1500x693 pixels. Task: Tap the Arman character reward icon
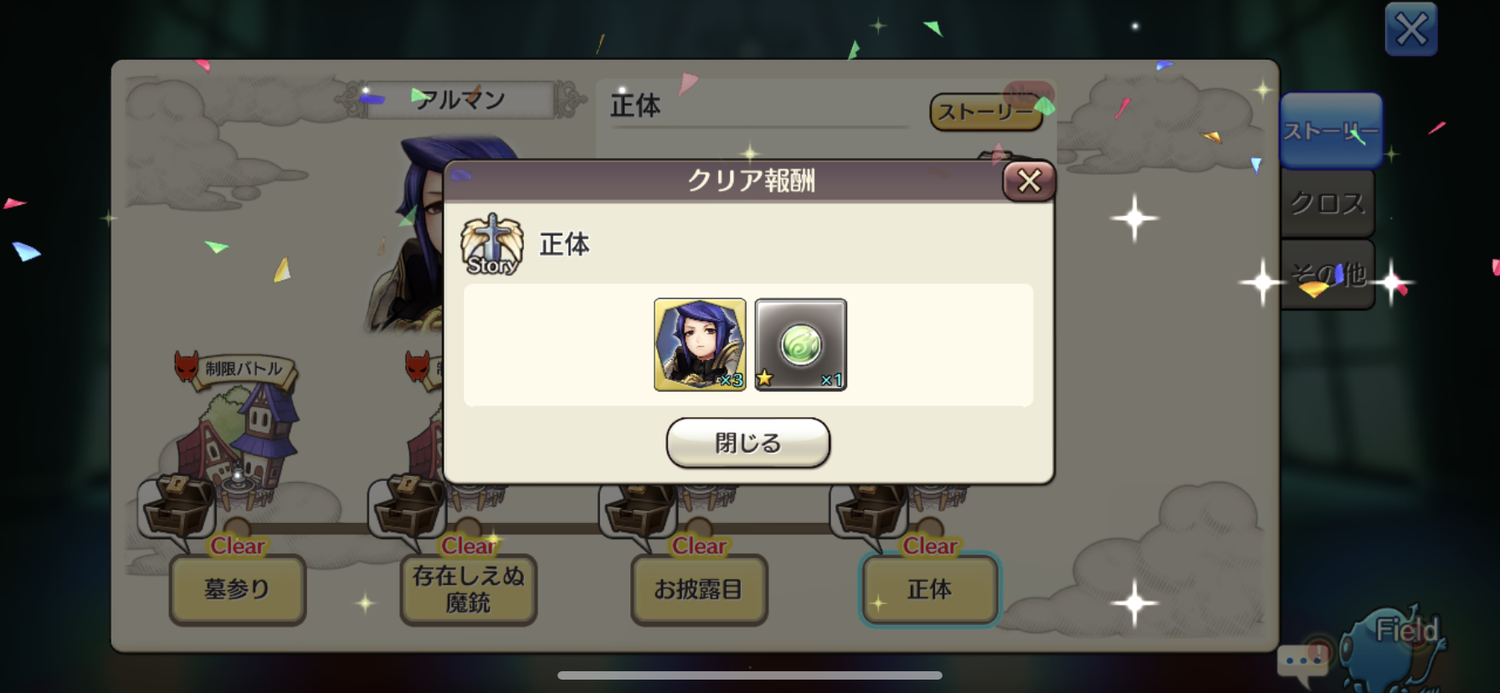coord(700,344)
